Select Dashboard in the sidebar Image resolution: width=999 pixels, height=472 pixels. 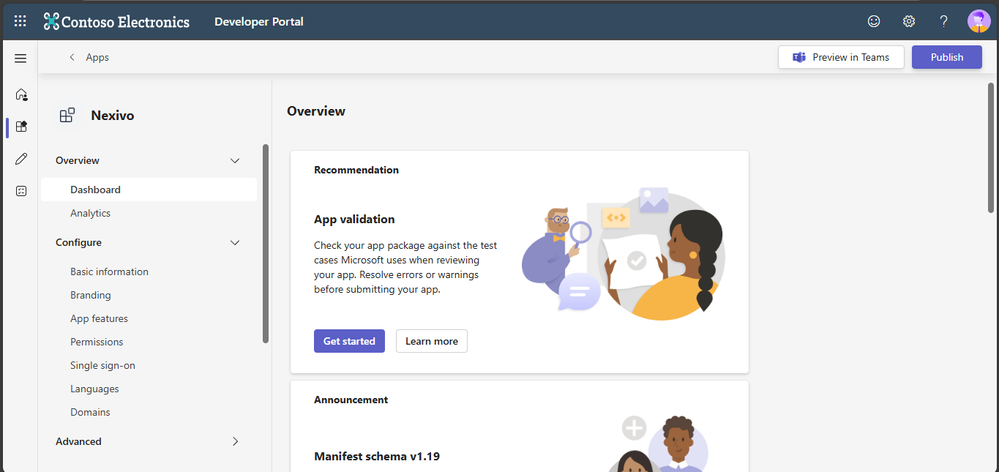[149, 190]
